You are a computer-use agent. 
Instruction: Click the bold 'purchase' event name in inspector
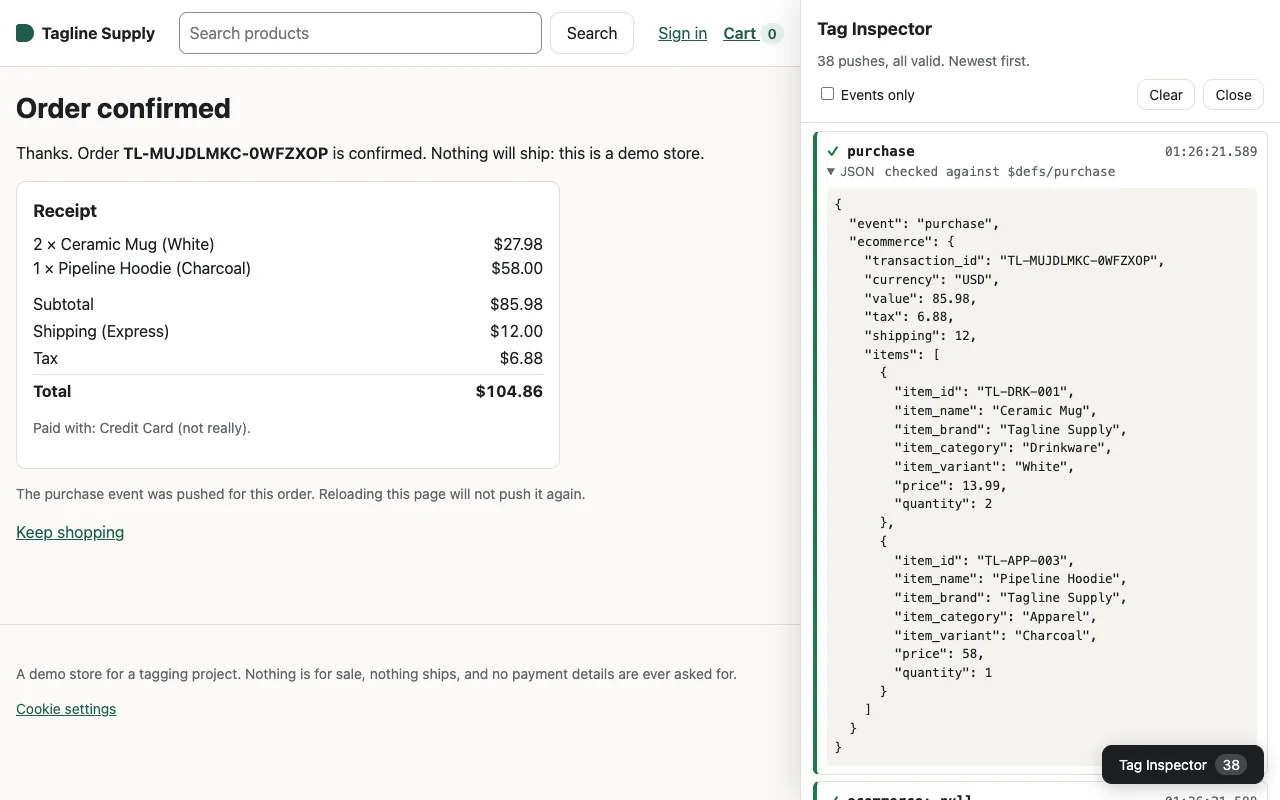coord(881,151)
